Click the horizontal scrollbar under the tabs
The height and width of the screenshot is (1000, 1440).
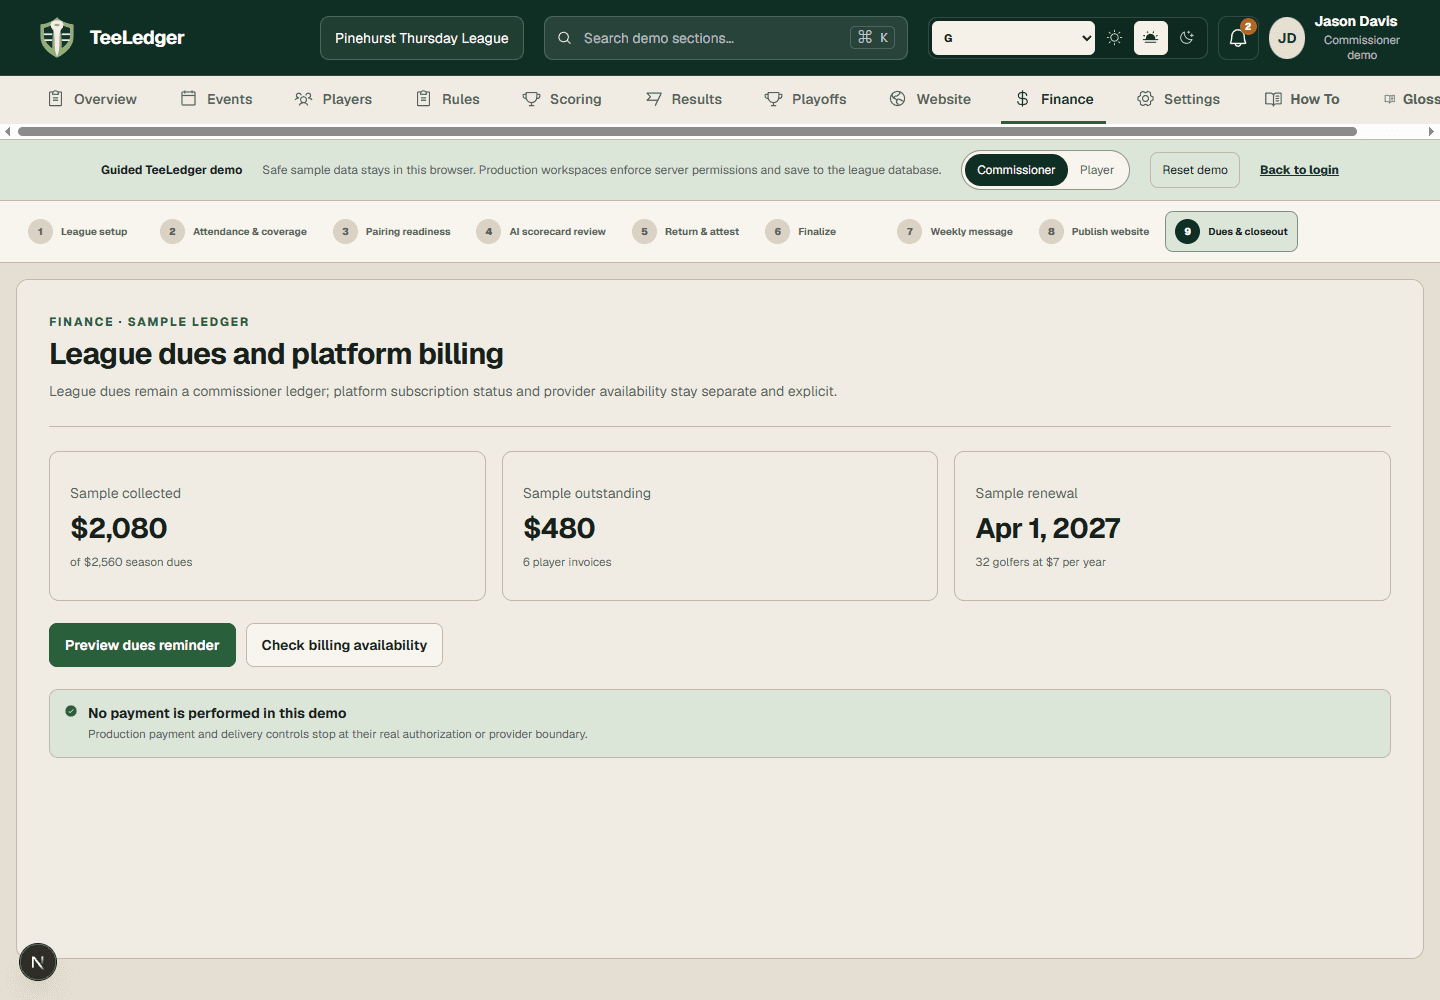coord(687,131)
